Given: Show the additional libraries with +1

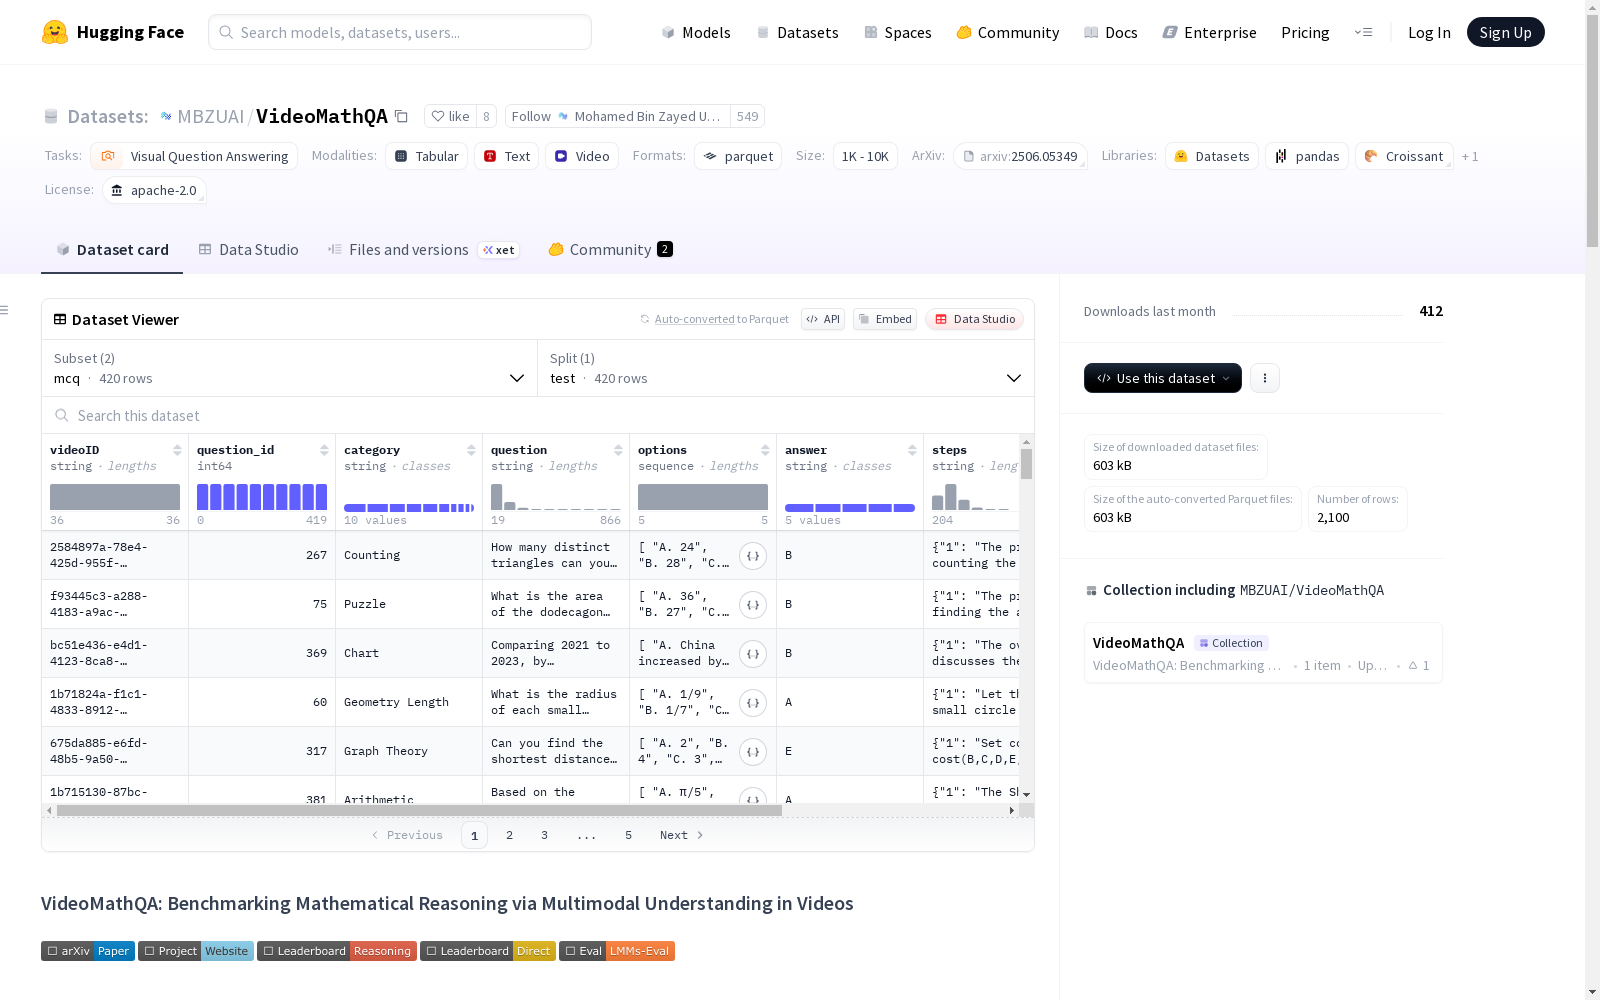Looking at the screenshot, I should (1470, 156).
